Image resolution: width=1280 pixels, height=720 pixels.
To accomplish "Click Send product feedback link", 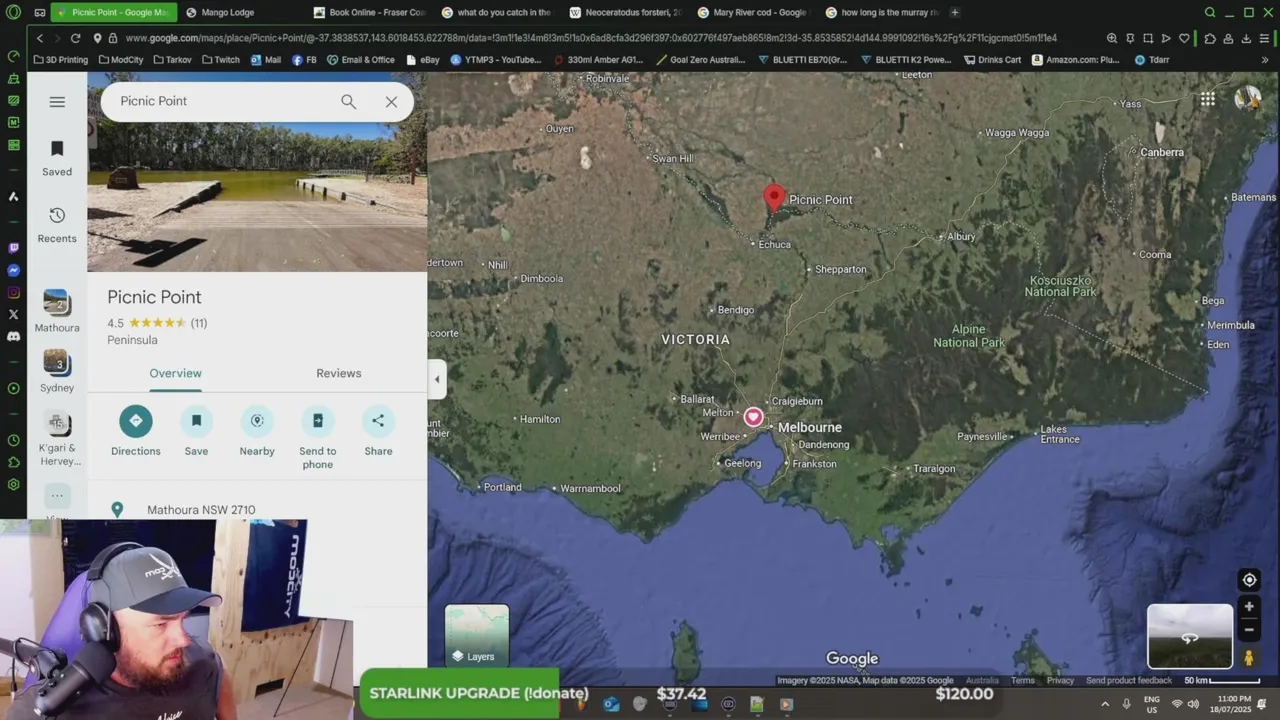I will point(1129,681).
